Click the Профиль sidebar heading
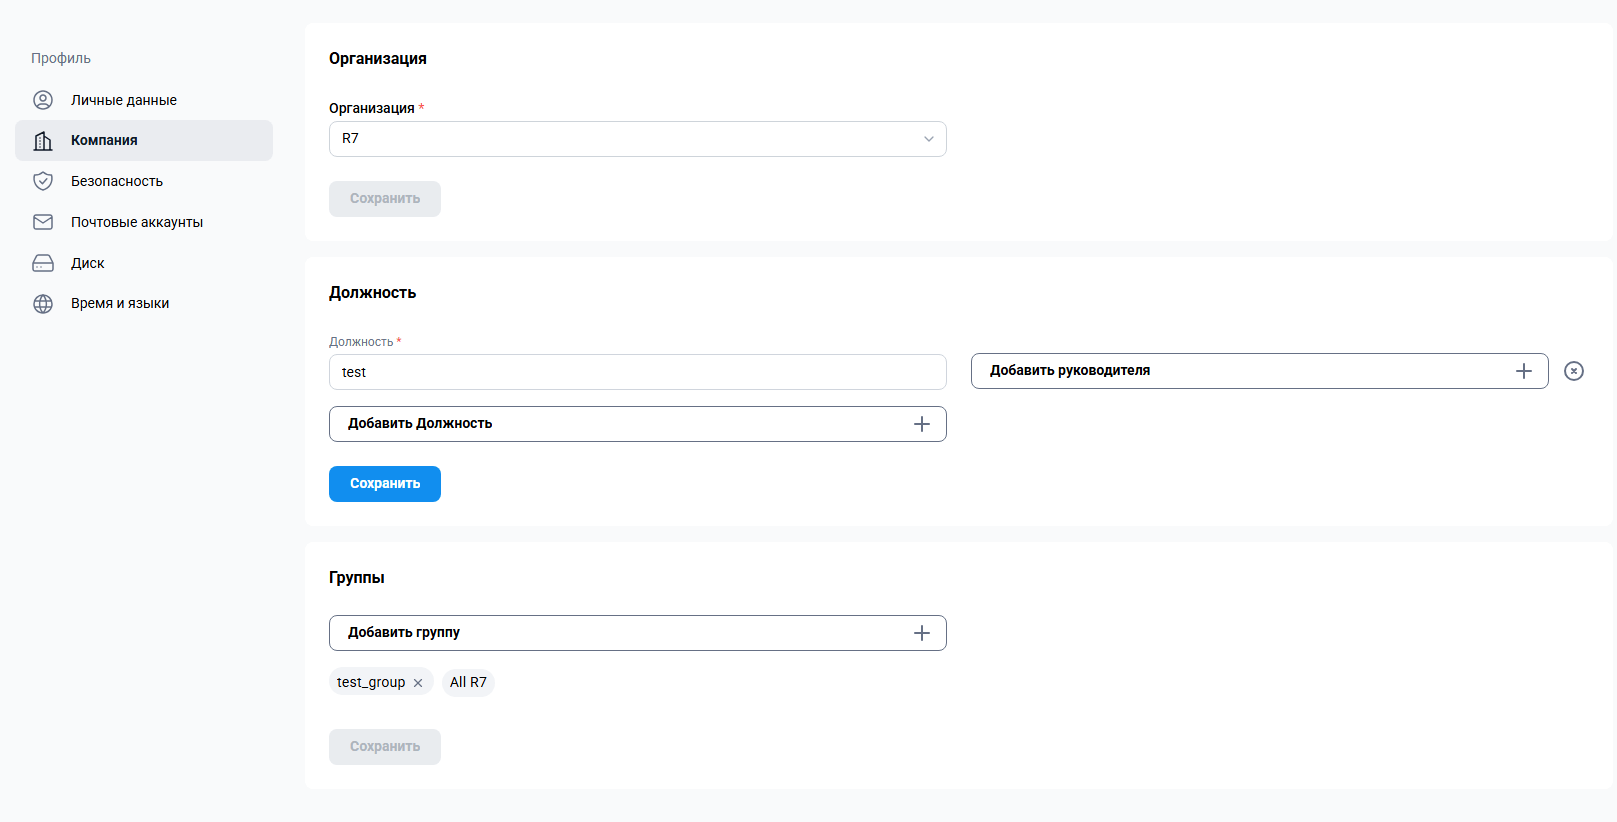The width and height of the screenshot is (1617, 822). point(61,58)
